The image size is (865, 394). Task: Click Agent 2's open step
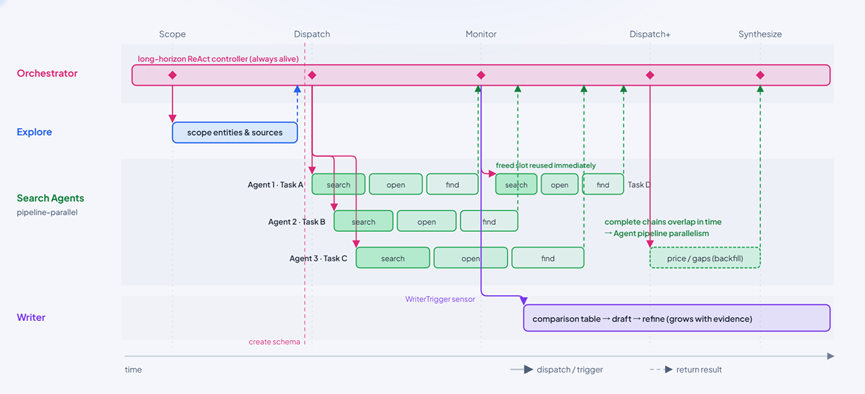pos(426,221)
